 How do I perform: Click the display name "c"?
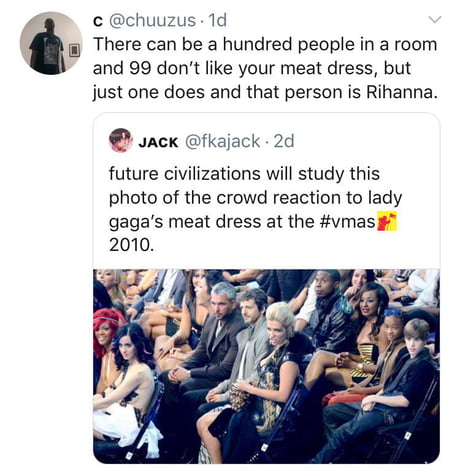coord(97,21)
